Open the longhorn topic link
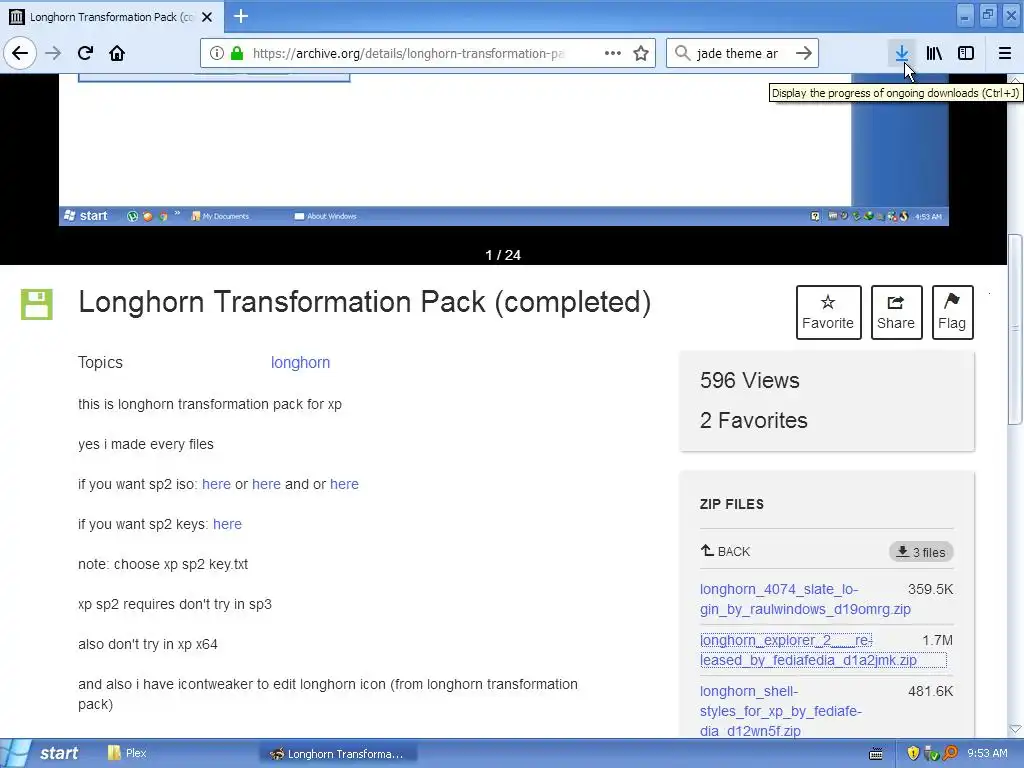1024x768 pixels. pos(300,362)
